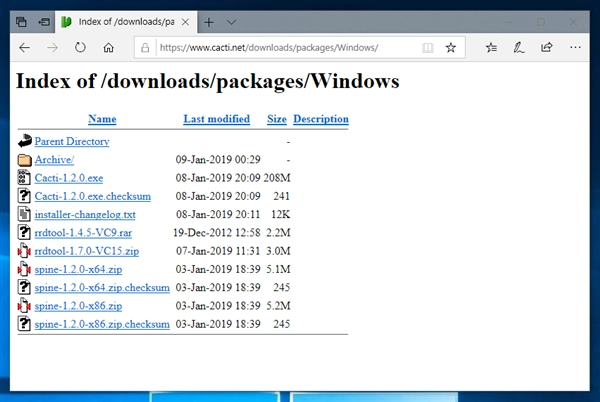Click the address bar URL

(269, 48)
